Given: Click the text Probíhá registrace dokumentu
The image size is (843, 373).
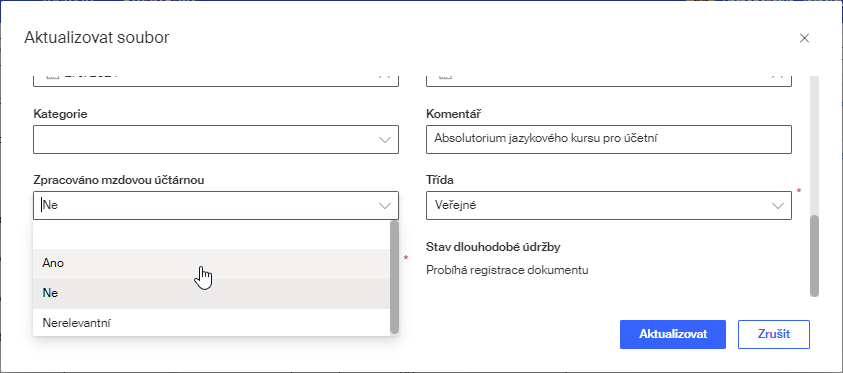Looking at the screenshot, I should tap(507, 270).
